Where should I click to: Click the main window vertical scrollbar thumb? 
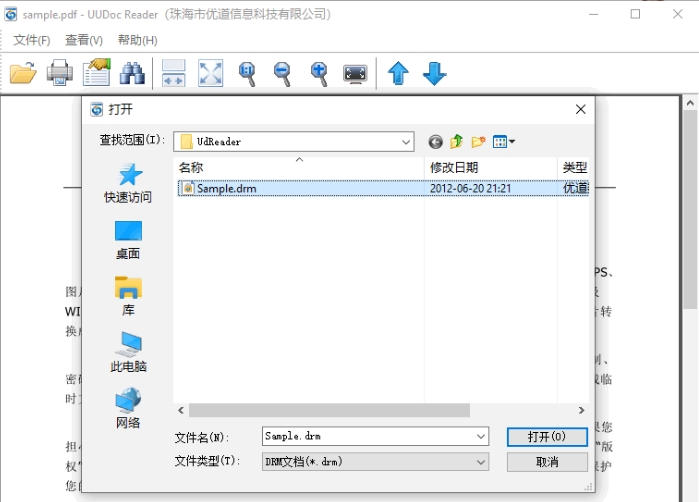tap(691, 210)
